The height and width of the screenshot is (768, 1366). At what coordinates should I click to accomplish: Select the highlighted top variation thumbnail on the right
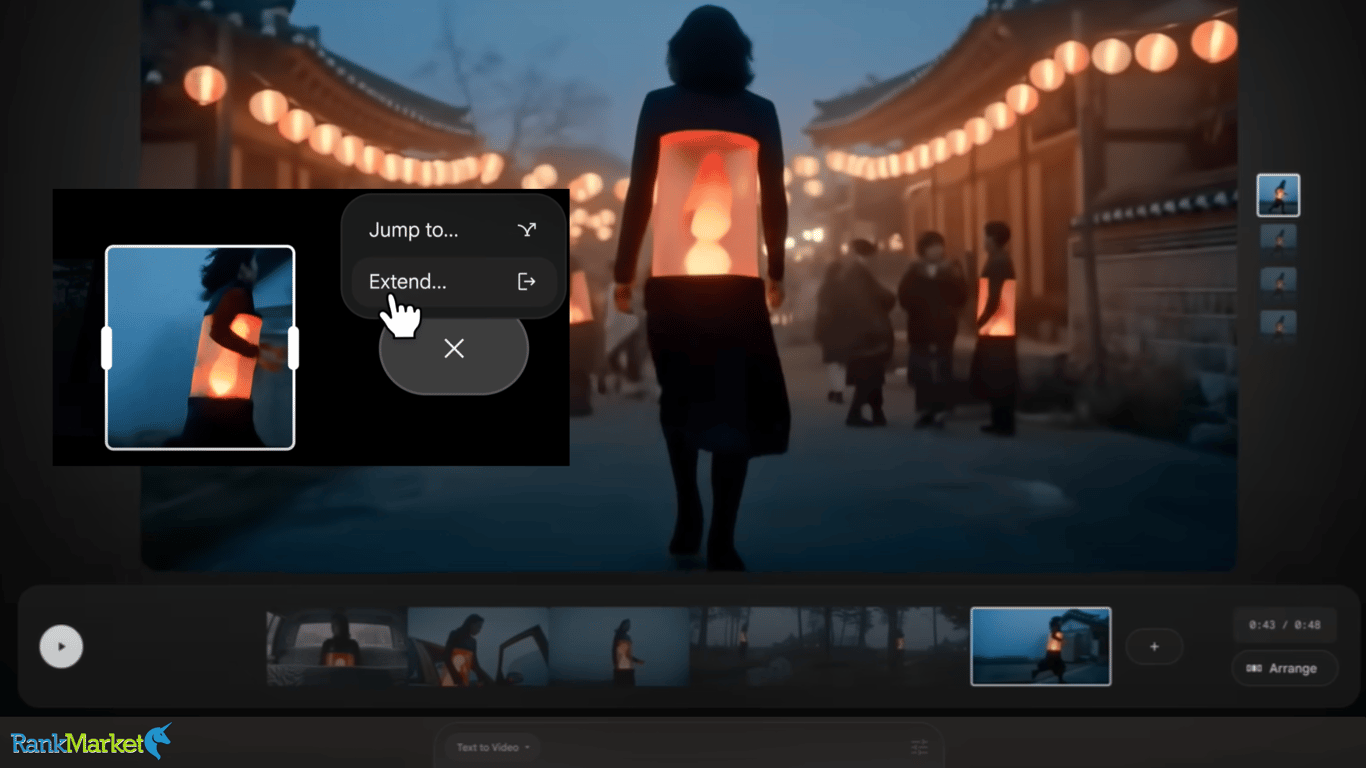tap(1278, 195)
